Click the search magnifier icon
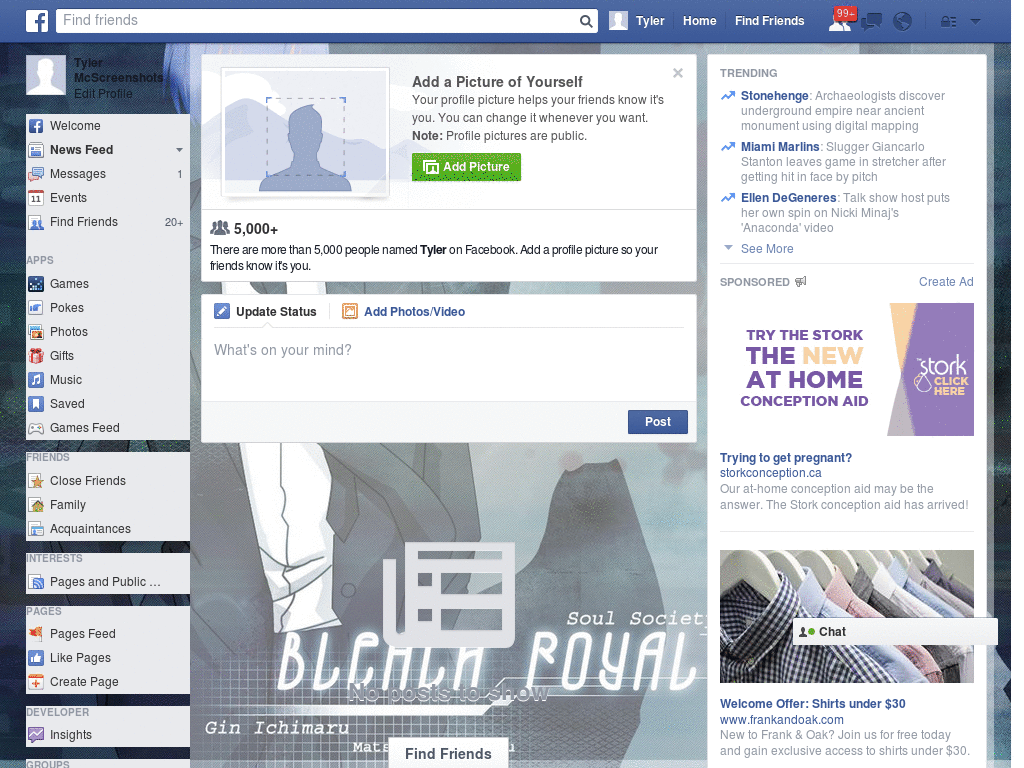The width and height of the screenshot is (1024, 768). tap(586, 21)
